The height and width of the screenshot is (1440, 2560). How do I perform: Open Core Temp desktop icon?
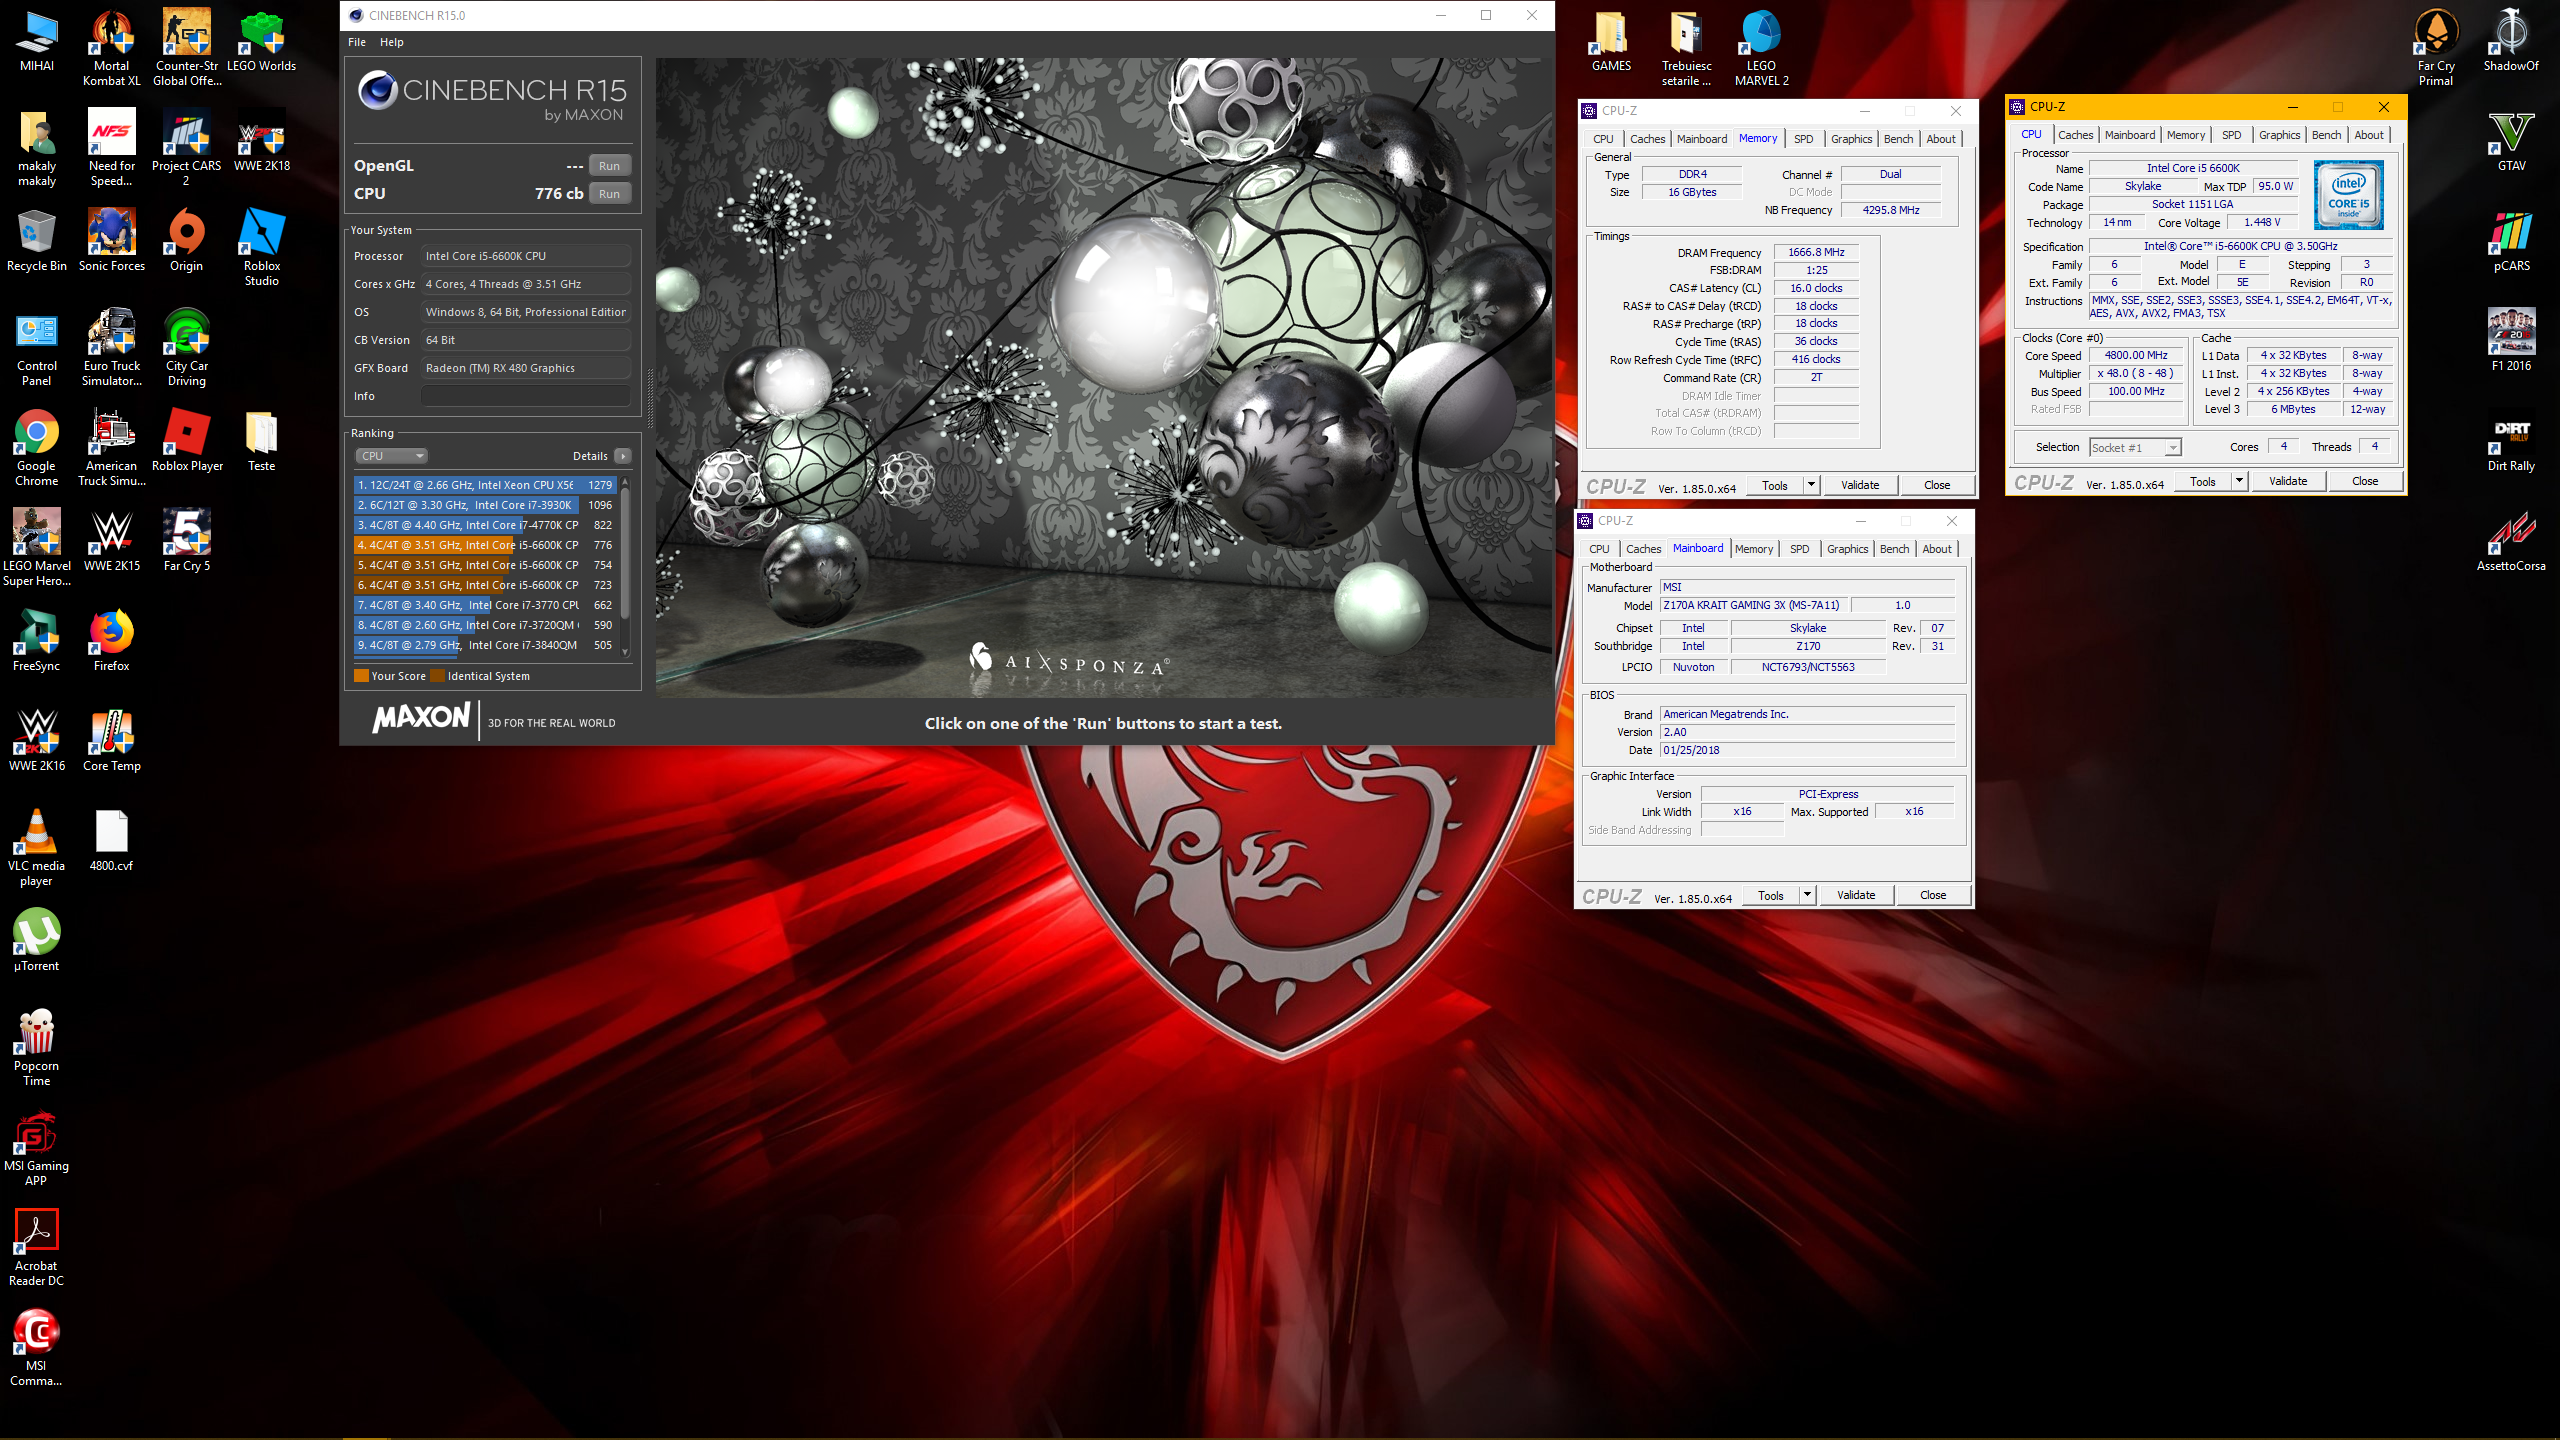pos(111,740)
